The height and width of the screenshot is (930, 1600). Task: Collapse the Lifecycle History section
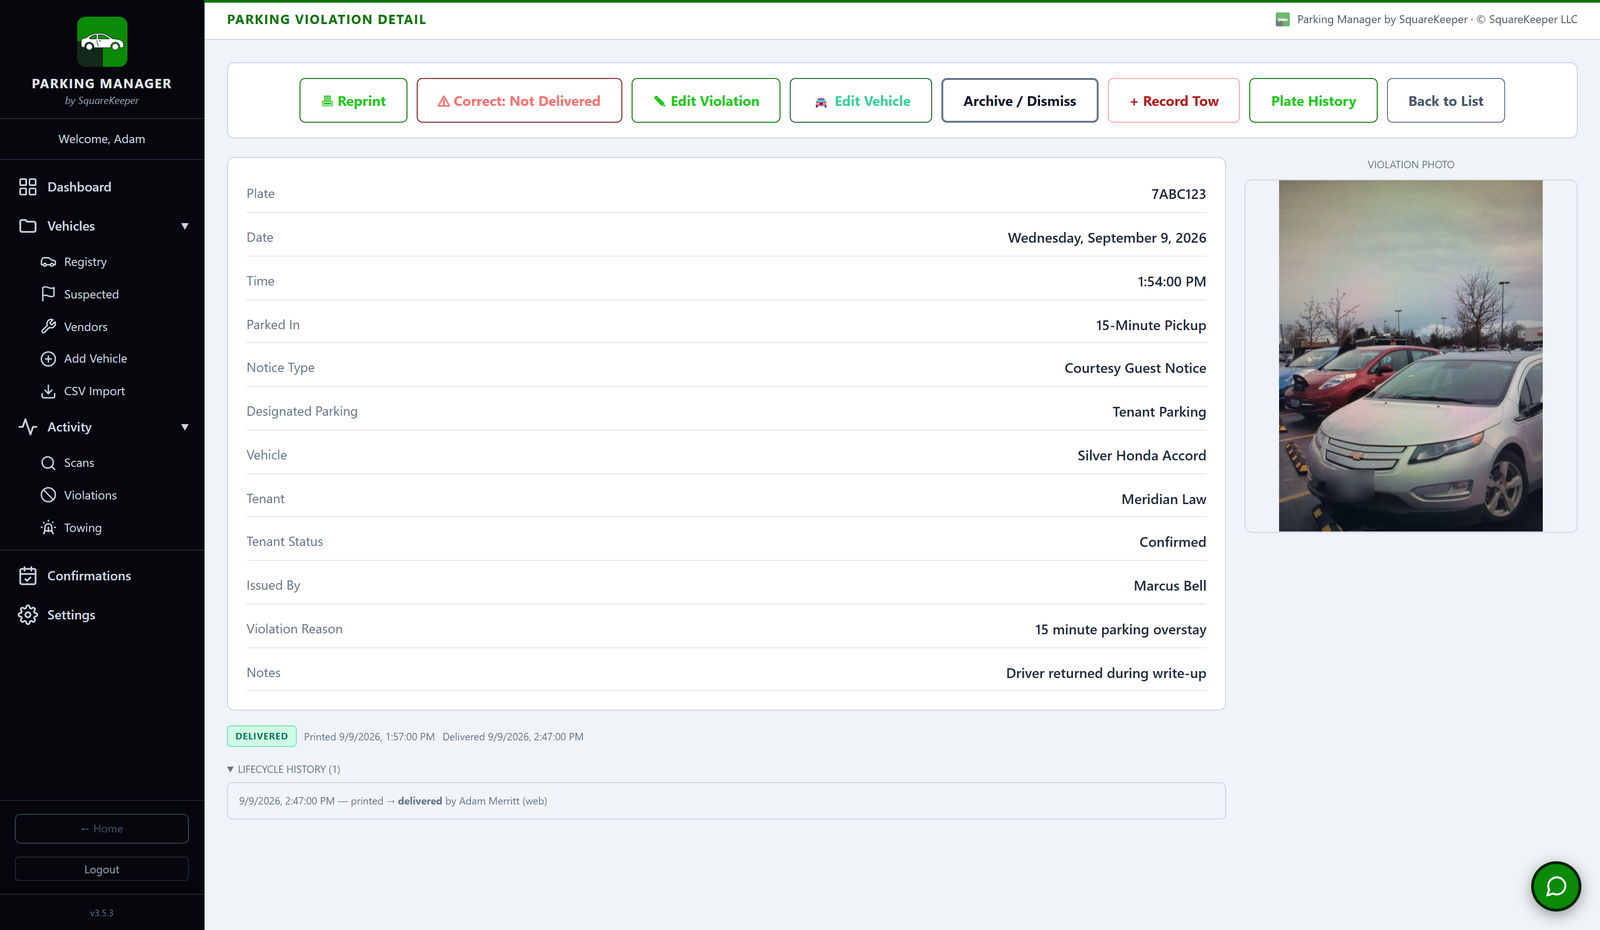point(284,769)
